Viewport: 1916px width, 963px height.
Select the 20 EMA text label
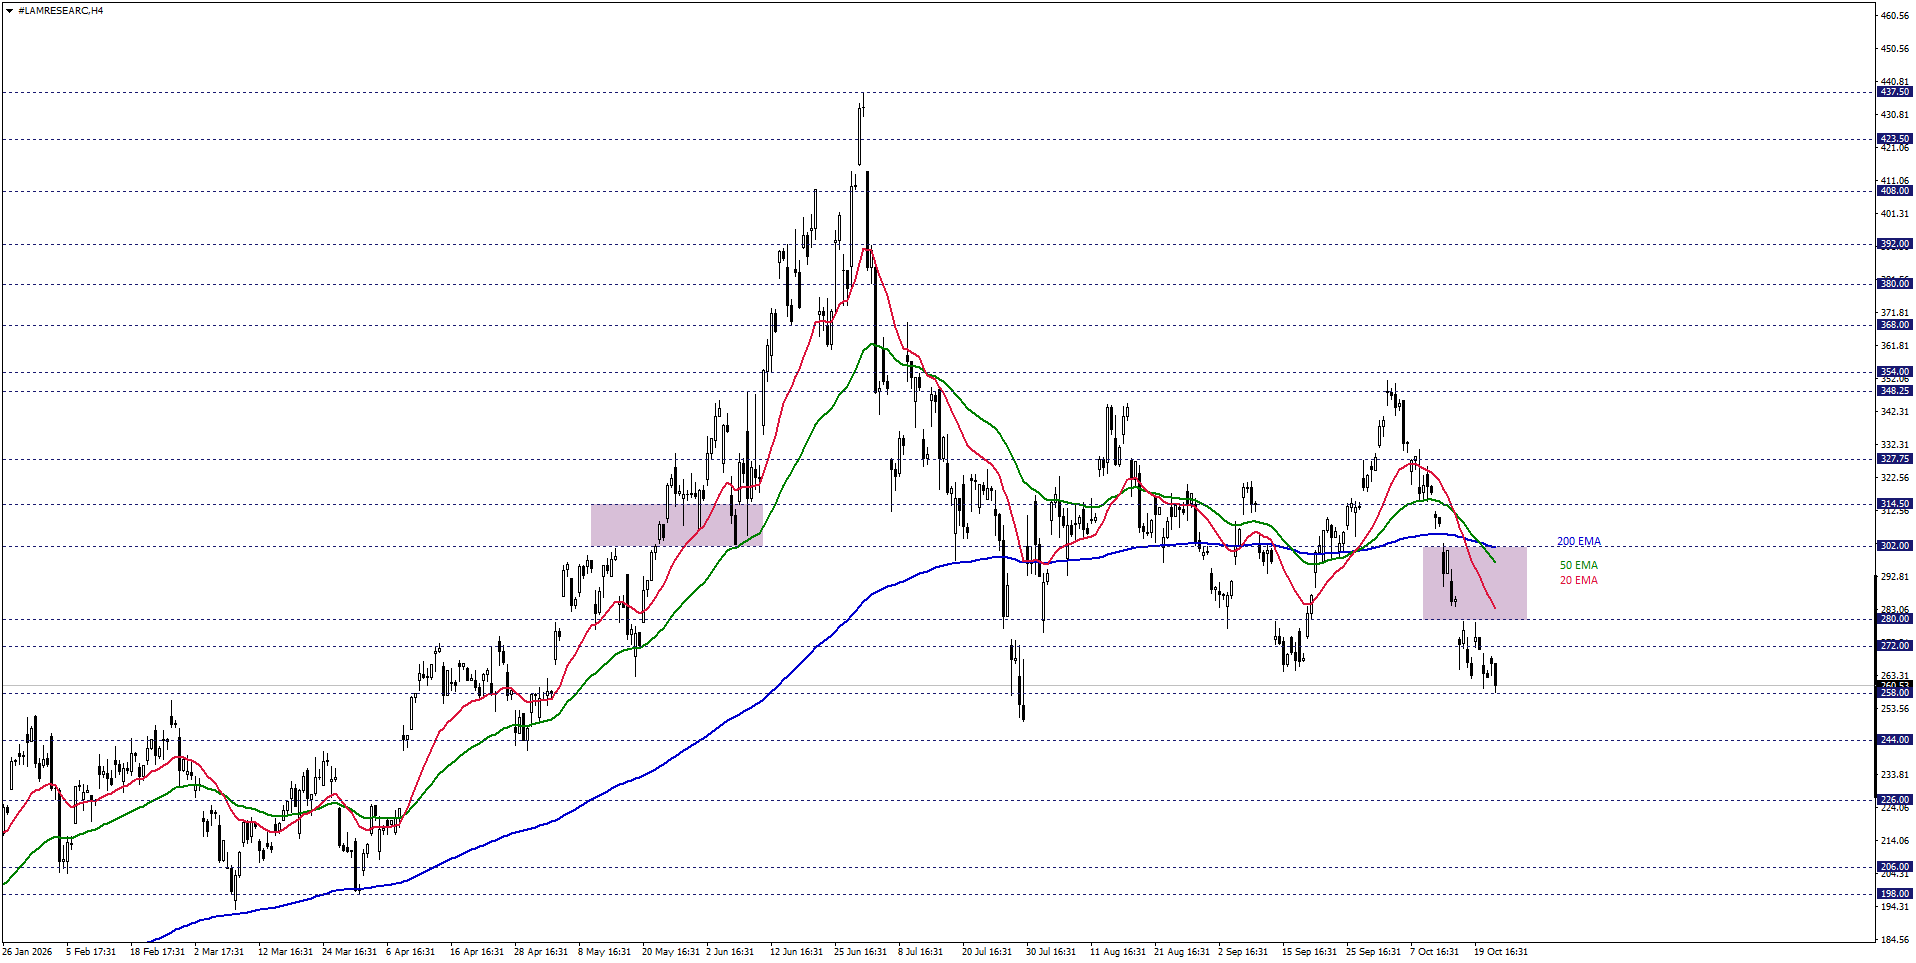click(x=1578, y=580)
